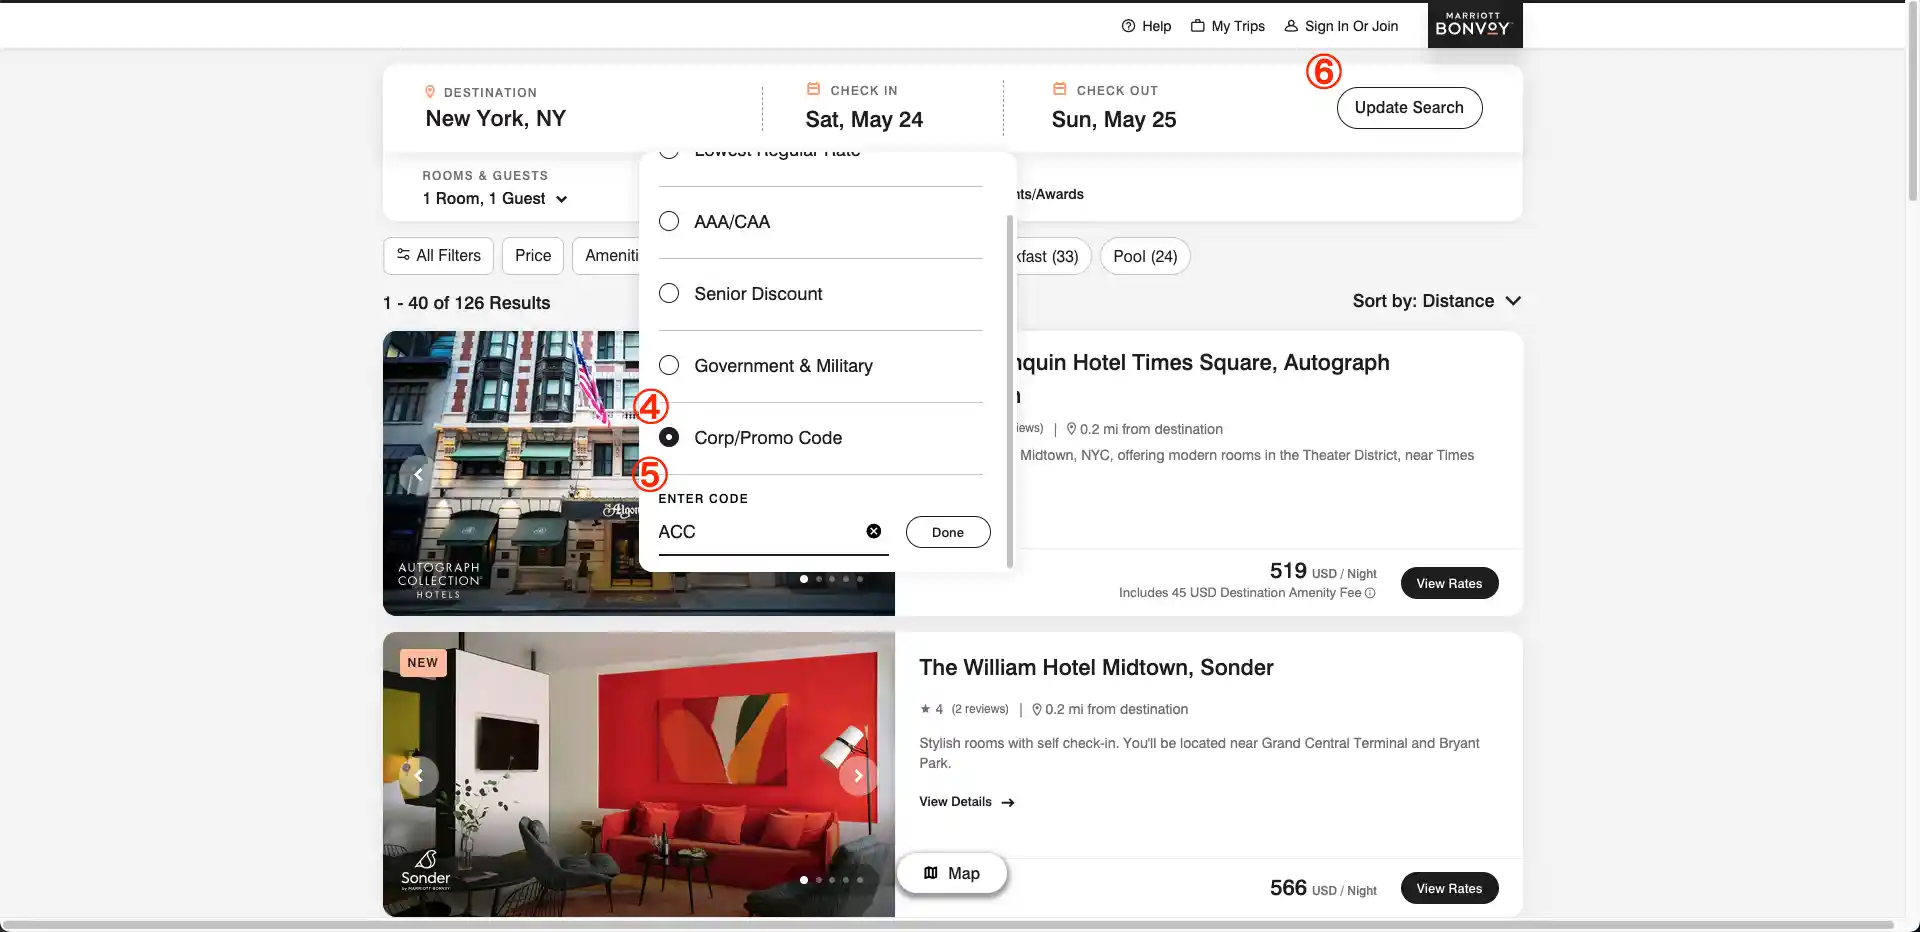1920x932 pixels.
Task: Open the Price filter
Action: pyautogui.click(x=533, y=256)
